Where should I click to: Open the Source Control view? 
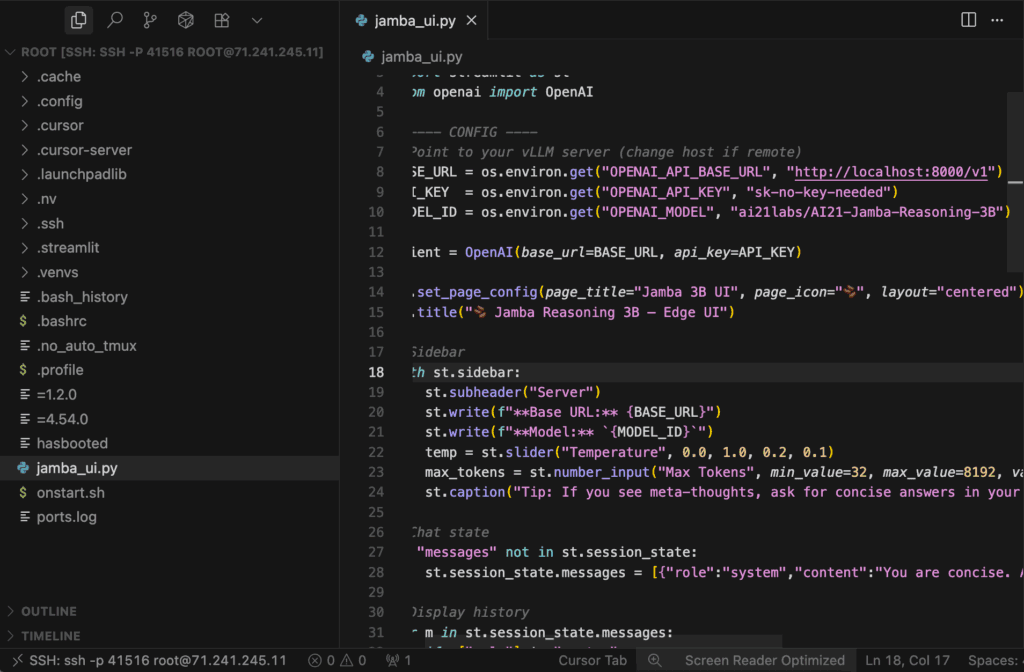coord(150,20)
